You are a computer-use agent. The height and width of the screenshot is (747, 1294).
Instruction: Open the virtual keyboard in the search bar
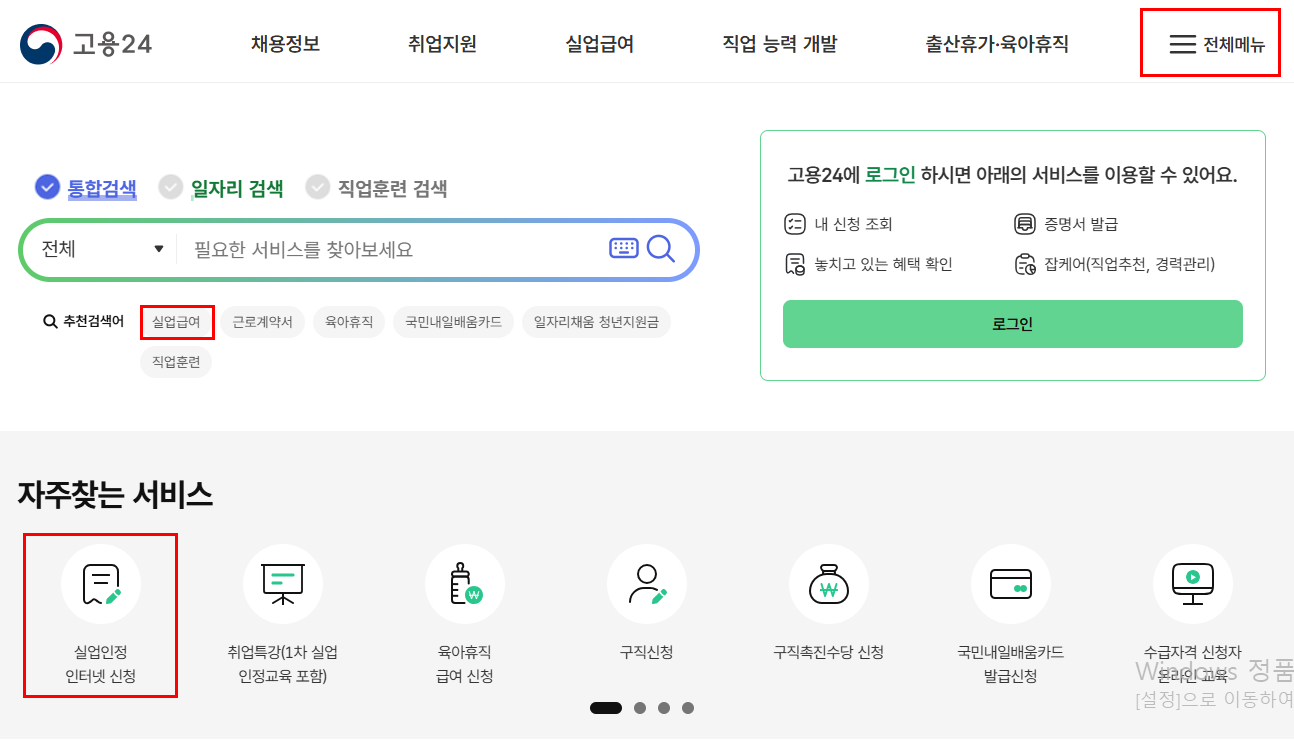[x=622, y=247]
